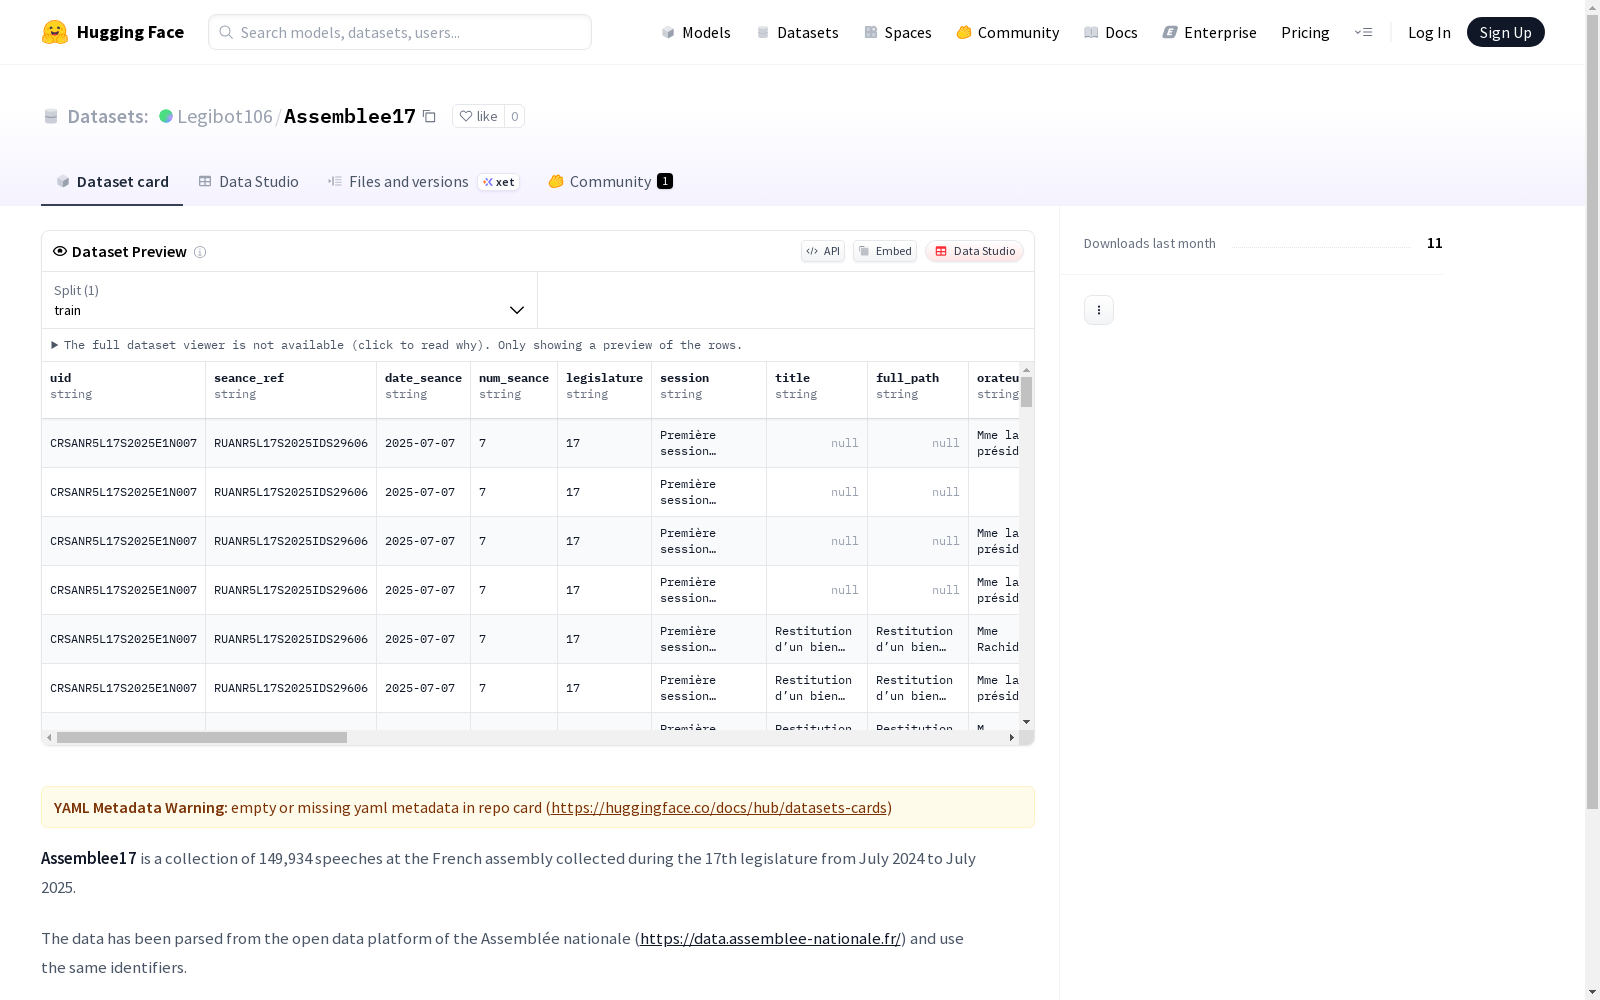Open the Community nav item
Viewport: 1600px width, 1000px height.
pyautogui.click(x=1008, y=32)
